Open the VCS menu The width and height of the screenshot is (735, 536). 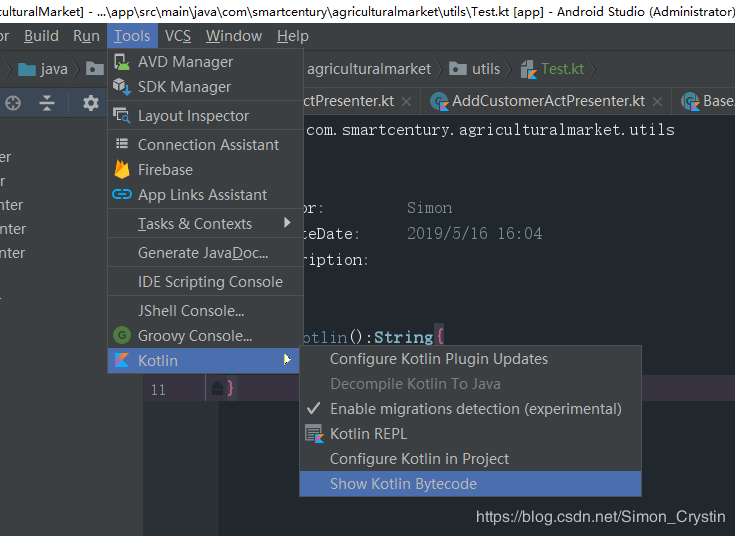coord(178,36)
